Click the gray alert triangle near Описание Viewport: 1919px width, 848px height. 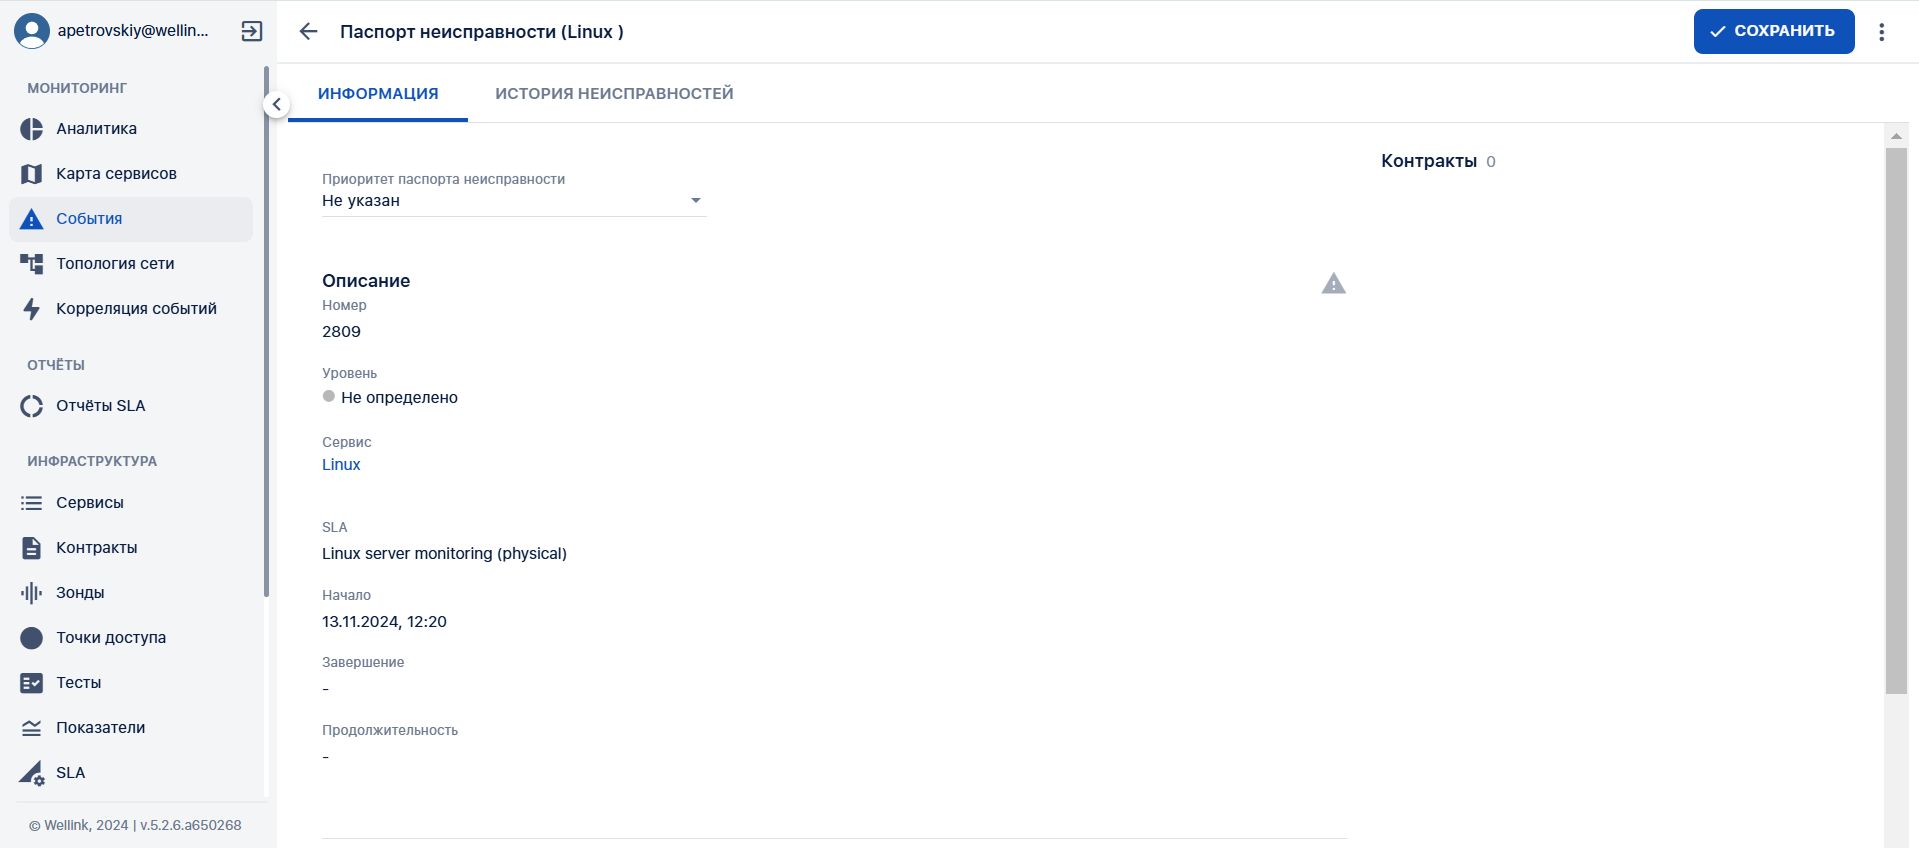point(1334,284)
